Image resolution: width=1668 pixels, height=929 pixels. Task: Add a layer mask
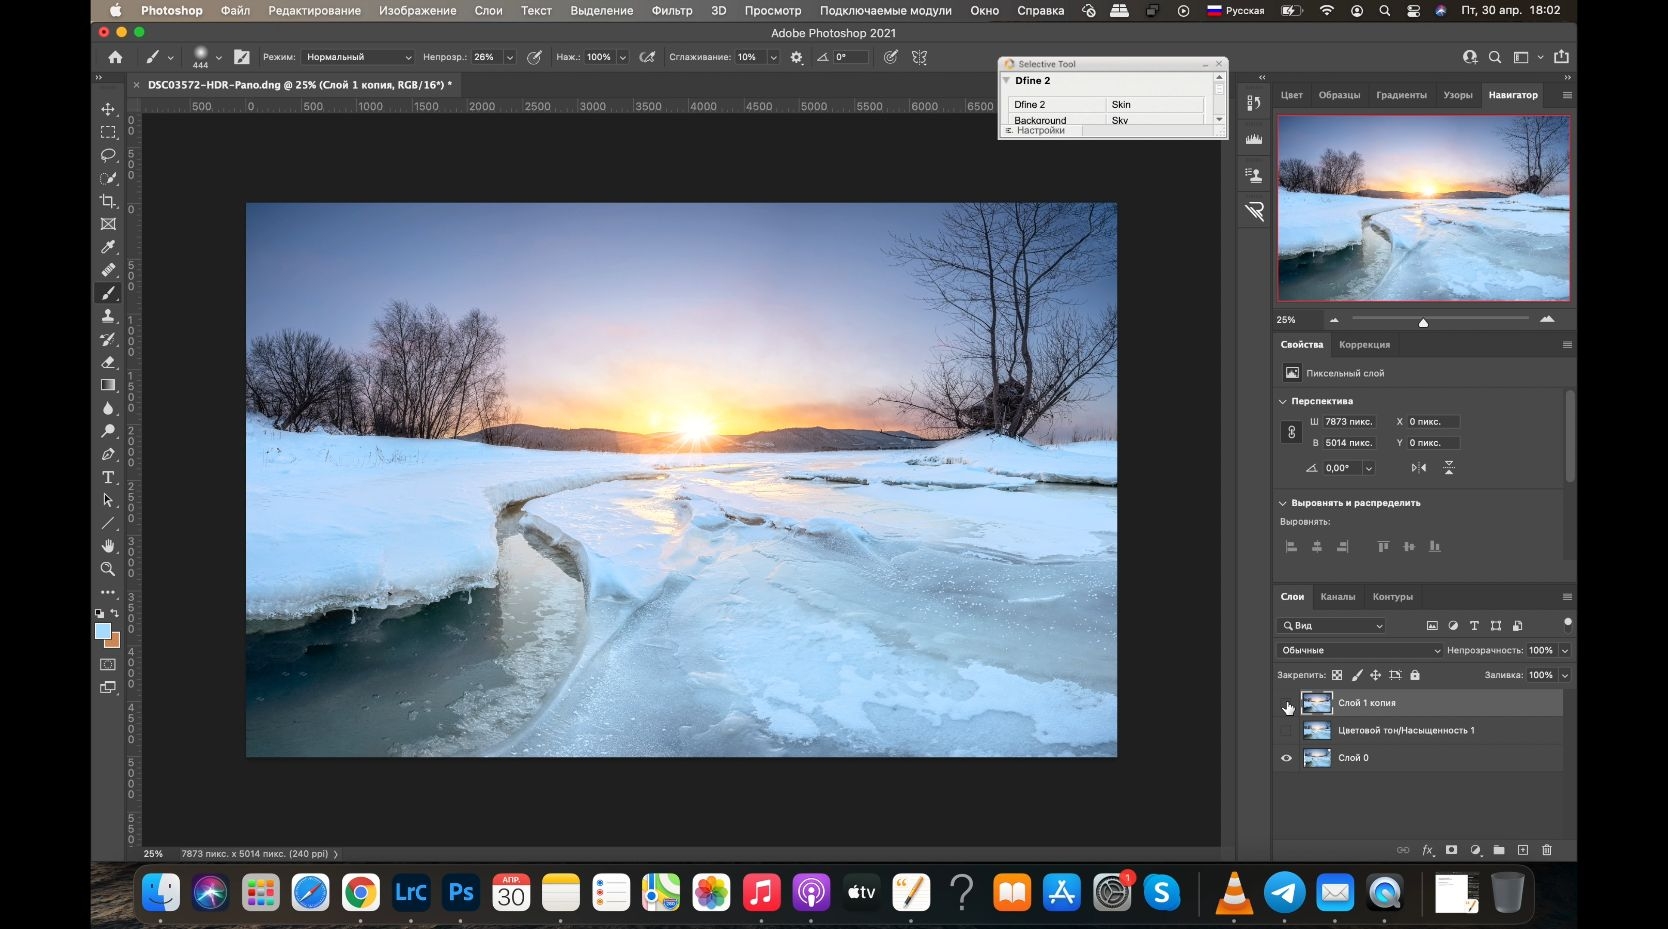click(x=1451, y=850)
